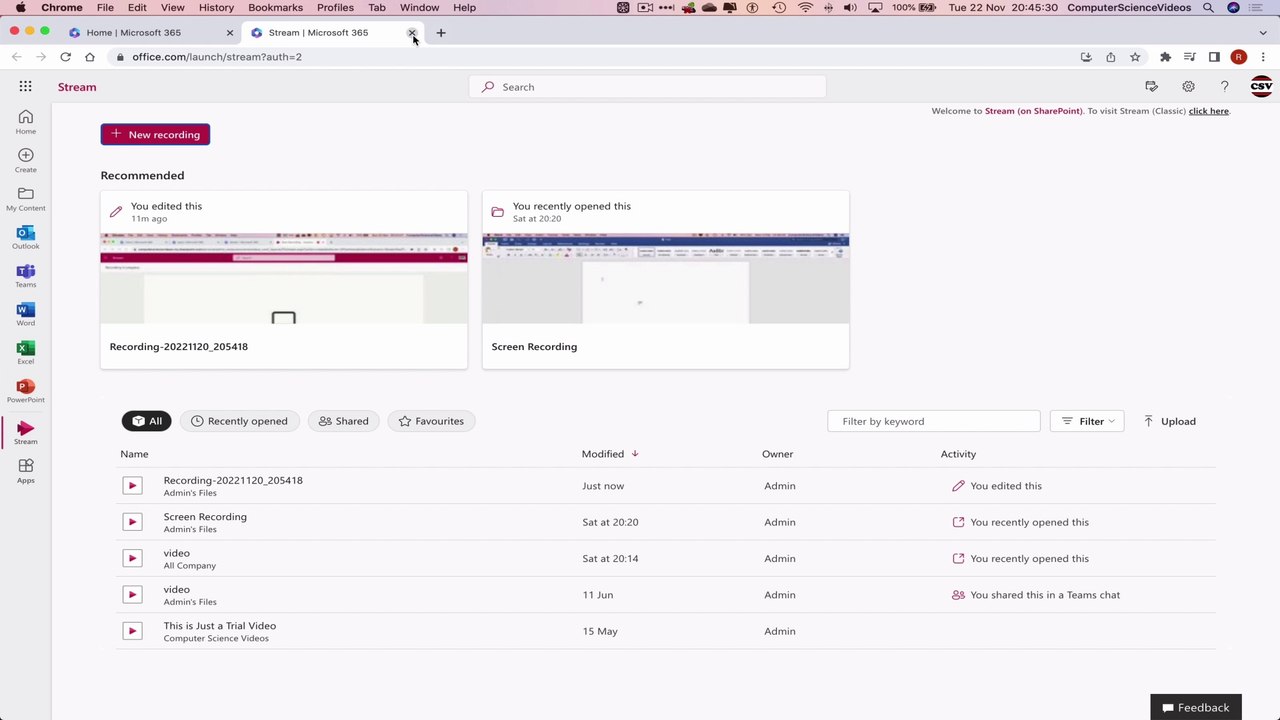Screen dimensions: 1280x720
Task: Click the Search box in header
Action: pos(648,87)
